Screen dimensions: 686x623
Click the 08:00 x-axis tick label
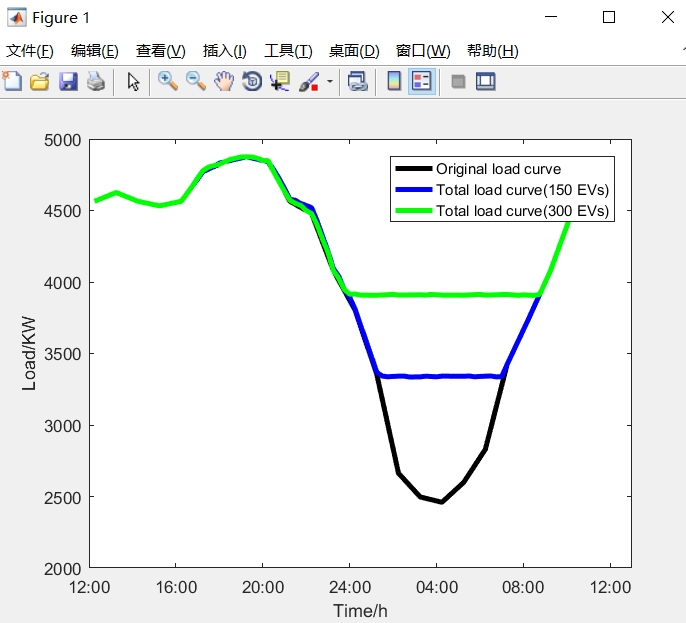(x=523, y=587)
